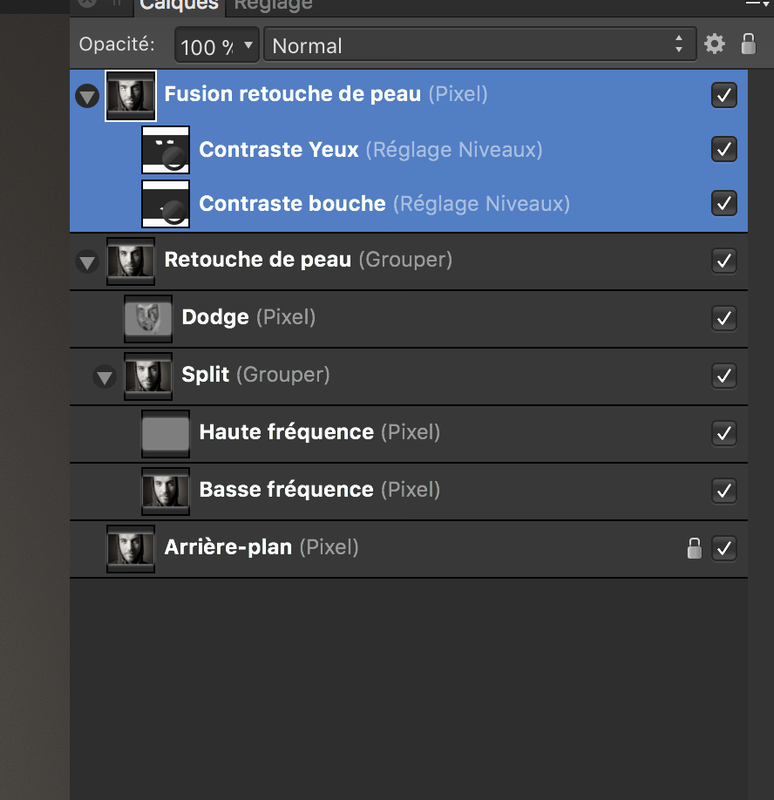Select the Arrière-plan layer

point(409,549)
